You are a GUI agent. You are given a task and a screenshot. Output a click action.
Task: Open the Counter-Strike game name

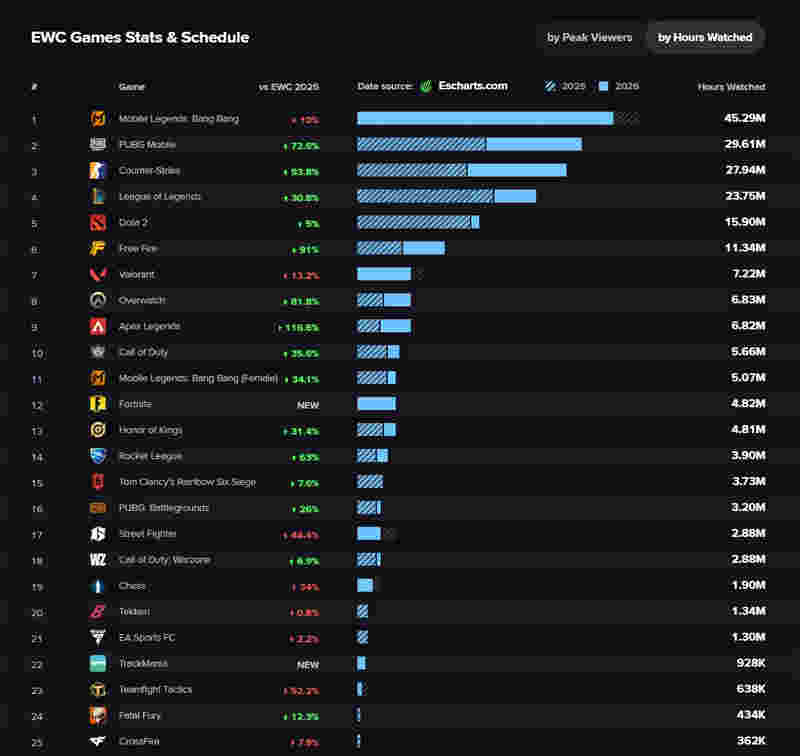coord(149,171)
